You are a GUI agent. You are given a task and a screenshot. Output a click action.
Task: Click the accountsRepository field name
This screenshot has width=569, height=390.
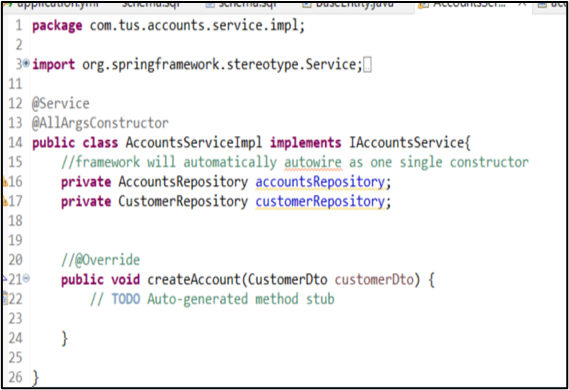[320, 182]
